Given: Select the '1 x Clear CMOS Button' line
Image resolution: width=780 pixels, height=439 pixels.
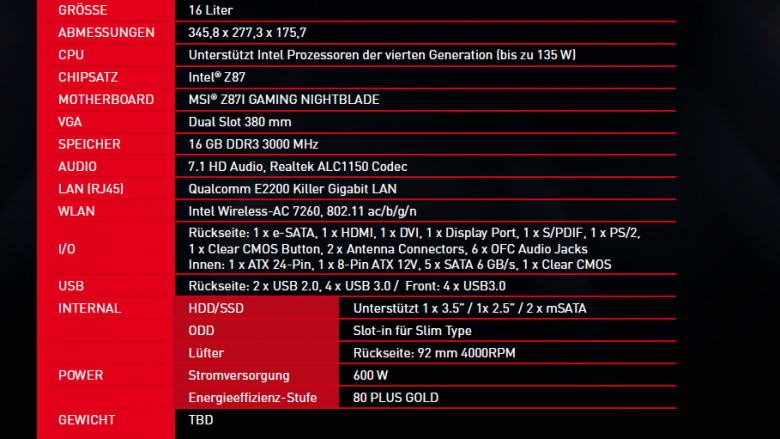Looking at the screenshot, I should click(388, 249).
